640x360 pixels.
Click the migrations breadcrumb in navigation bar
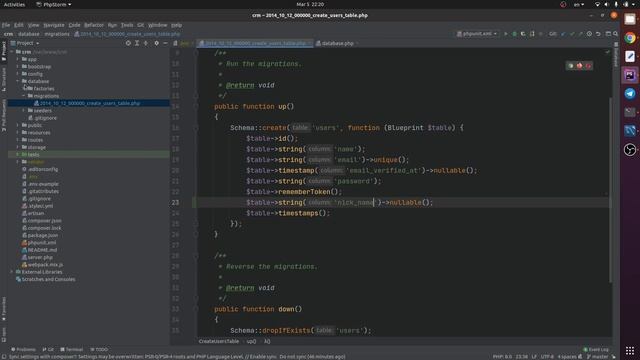[57, 34]
